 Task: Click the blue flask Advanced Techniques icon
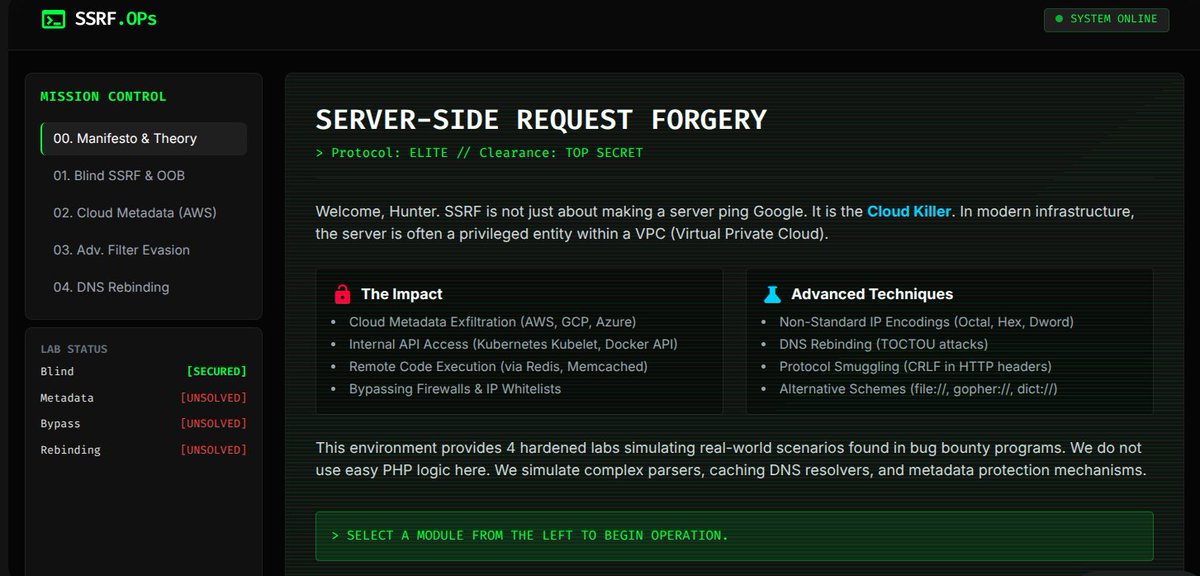(771, 294)
